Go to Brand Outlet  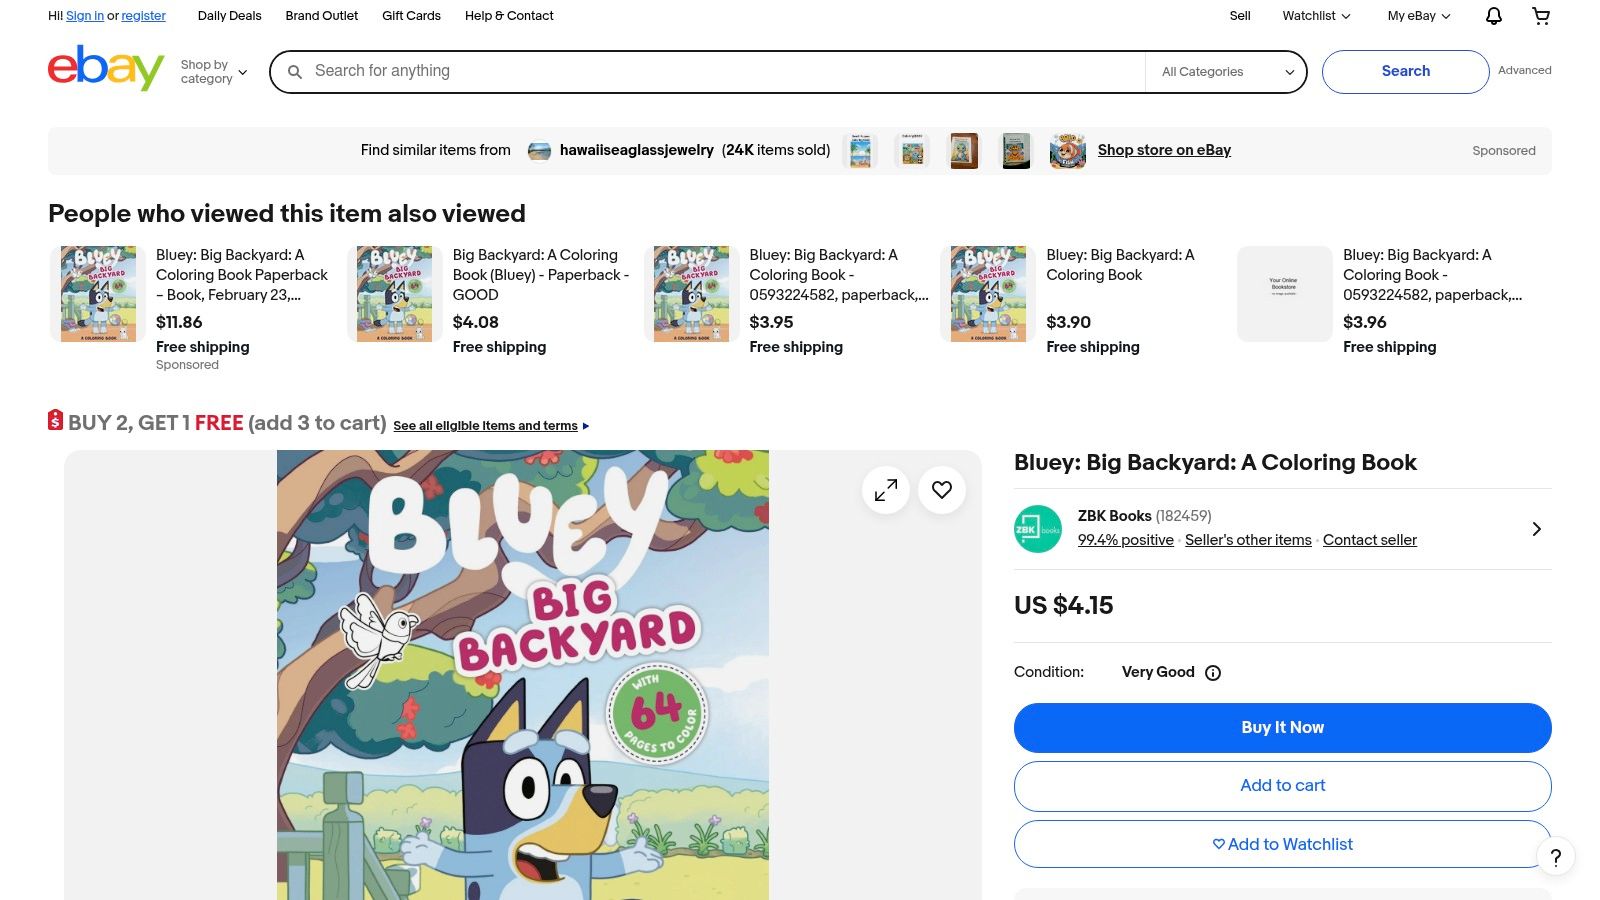click(x=322, y=16)
